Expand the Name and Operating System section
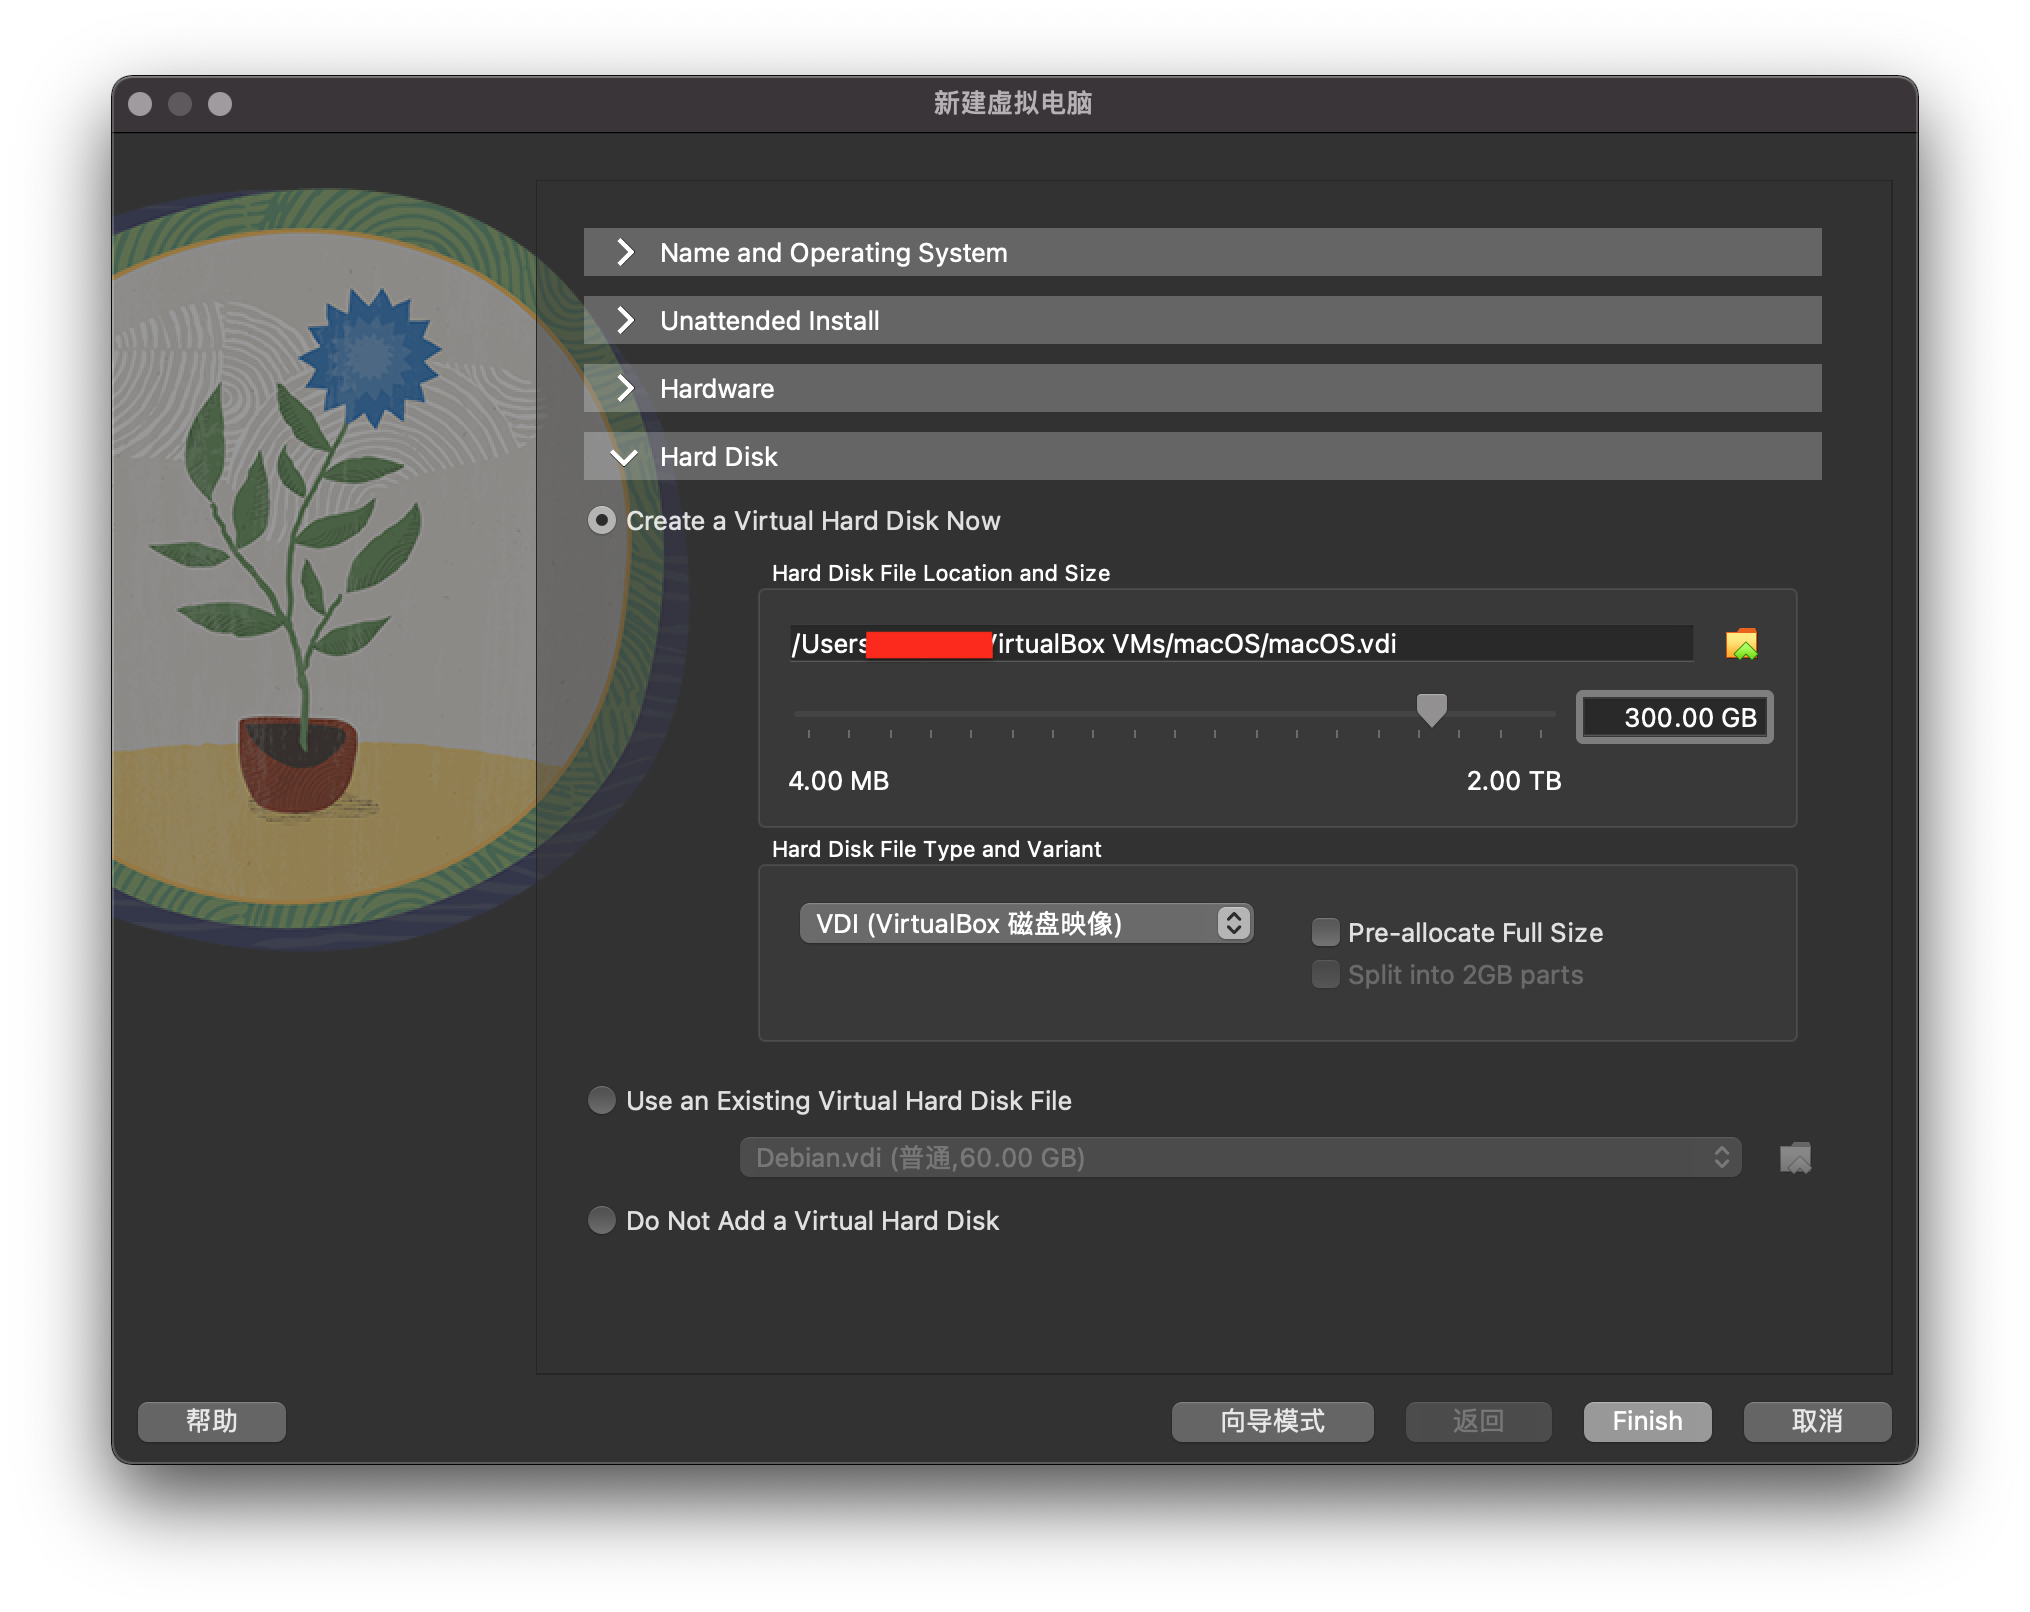 pos(1202,252)
